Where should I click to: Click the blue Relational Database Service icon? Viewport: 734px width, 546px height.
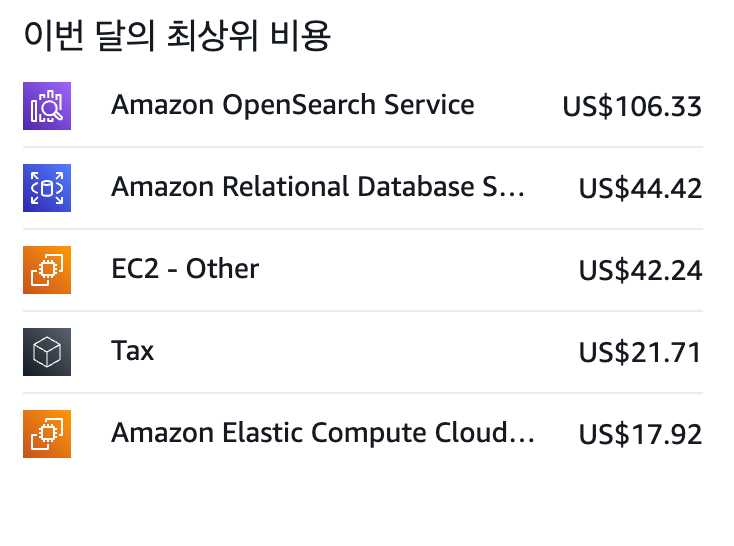tap(47, 188)
